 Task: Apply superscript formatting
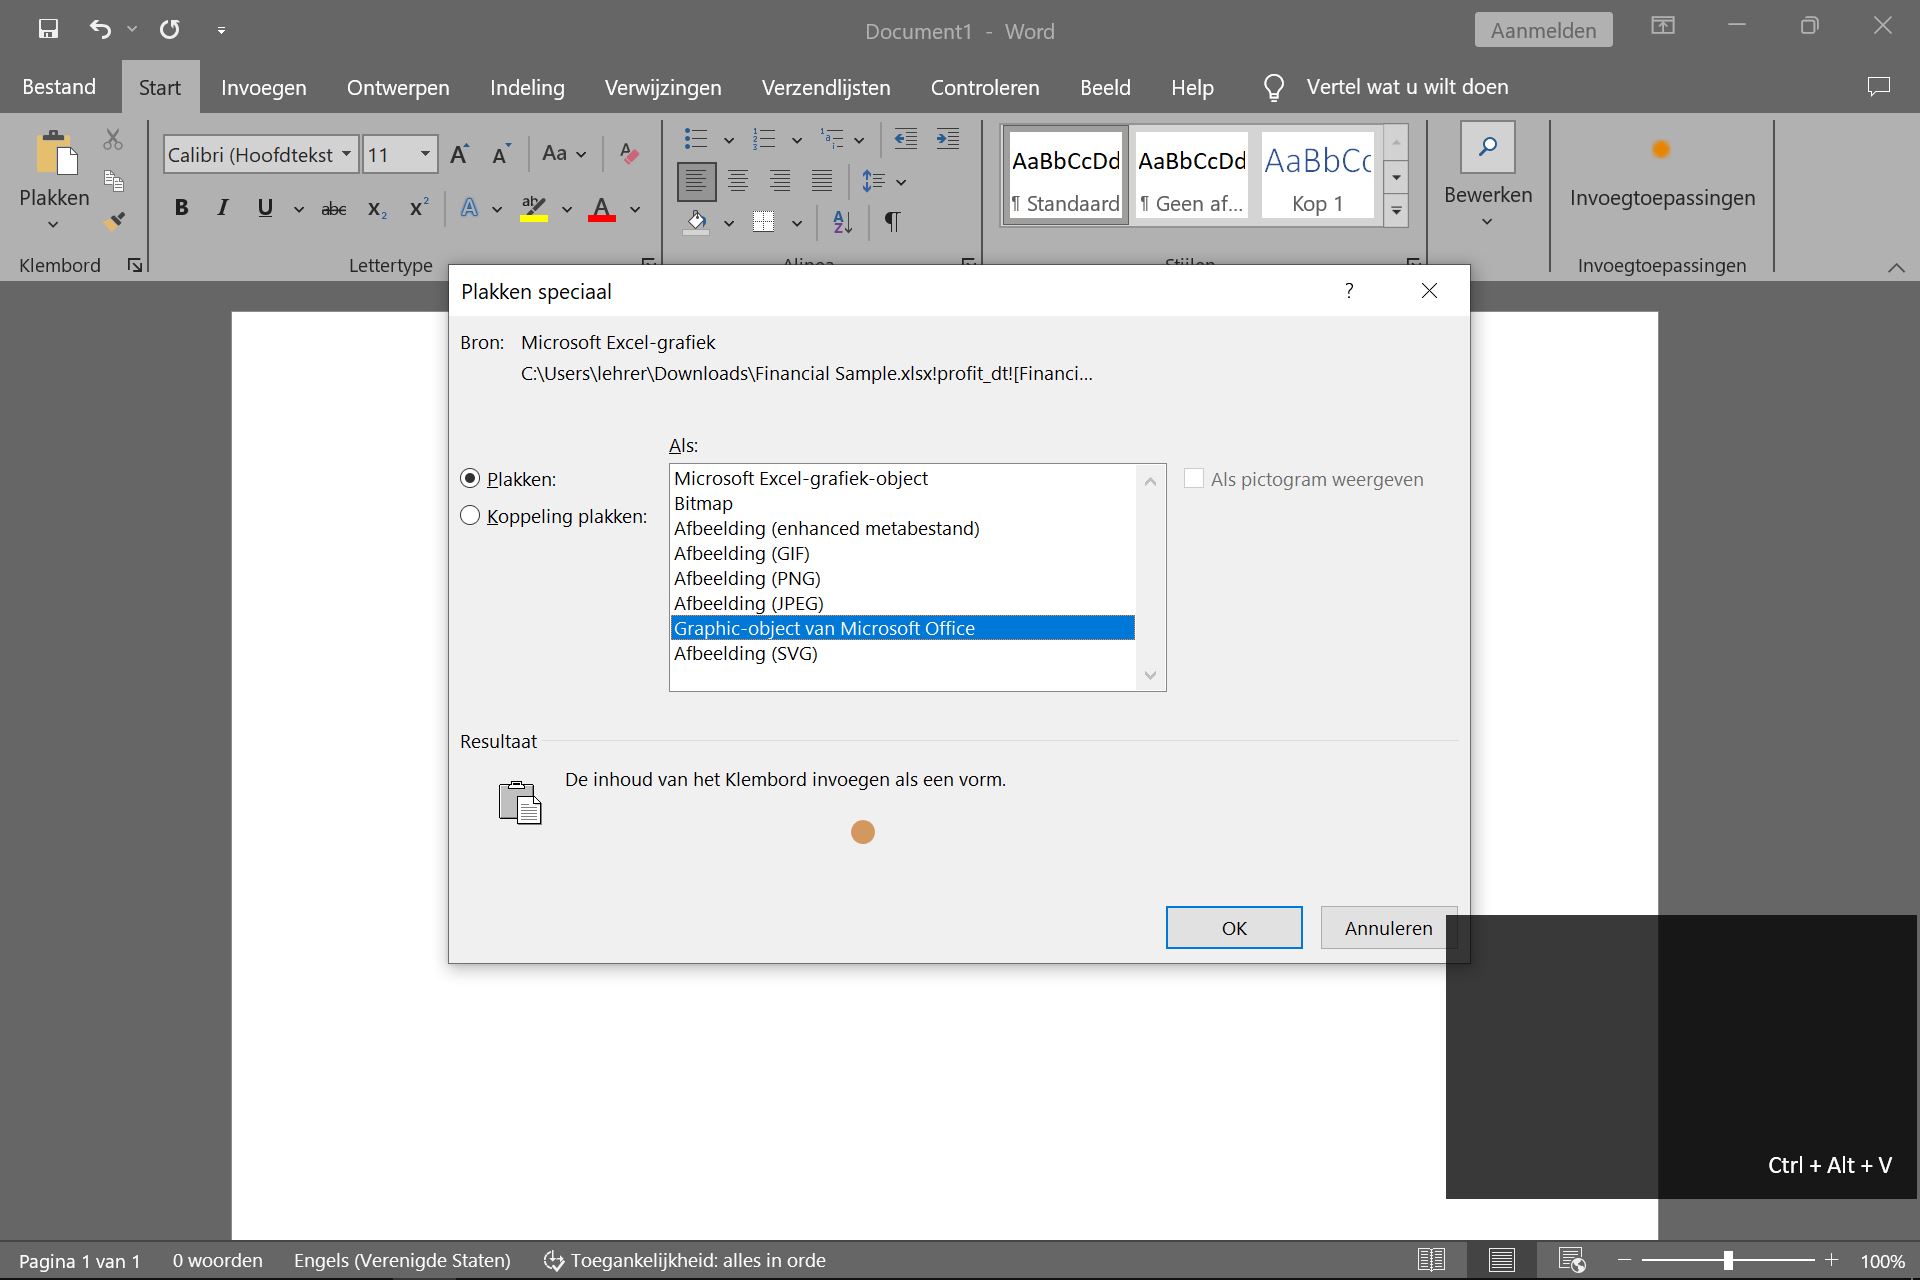pos(419,208)
